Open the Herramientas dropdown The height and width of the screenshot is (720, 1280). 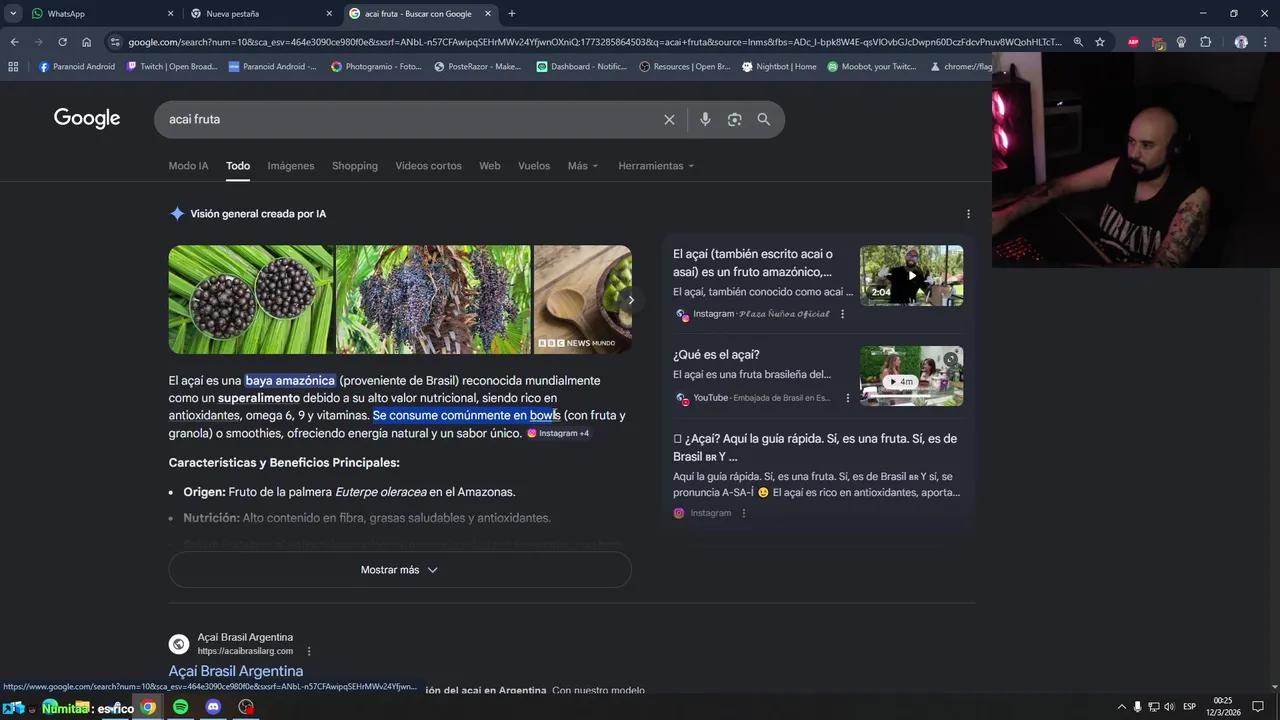pyautogui.click(x=656, y=166)
